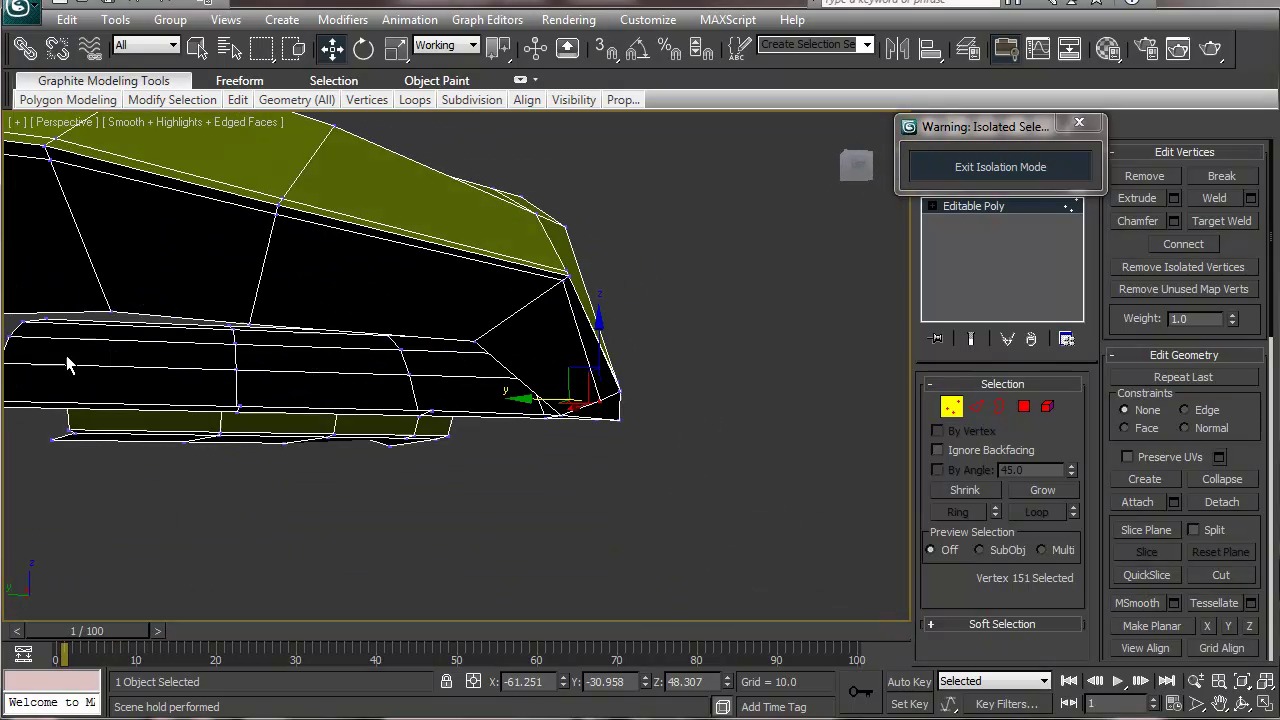Select SubObj preview selection radio
1280x720 pixels.
tap(979, 550)
